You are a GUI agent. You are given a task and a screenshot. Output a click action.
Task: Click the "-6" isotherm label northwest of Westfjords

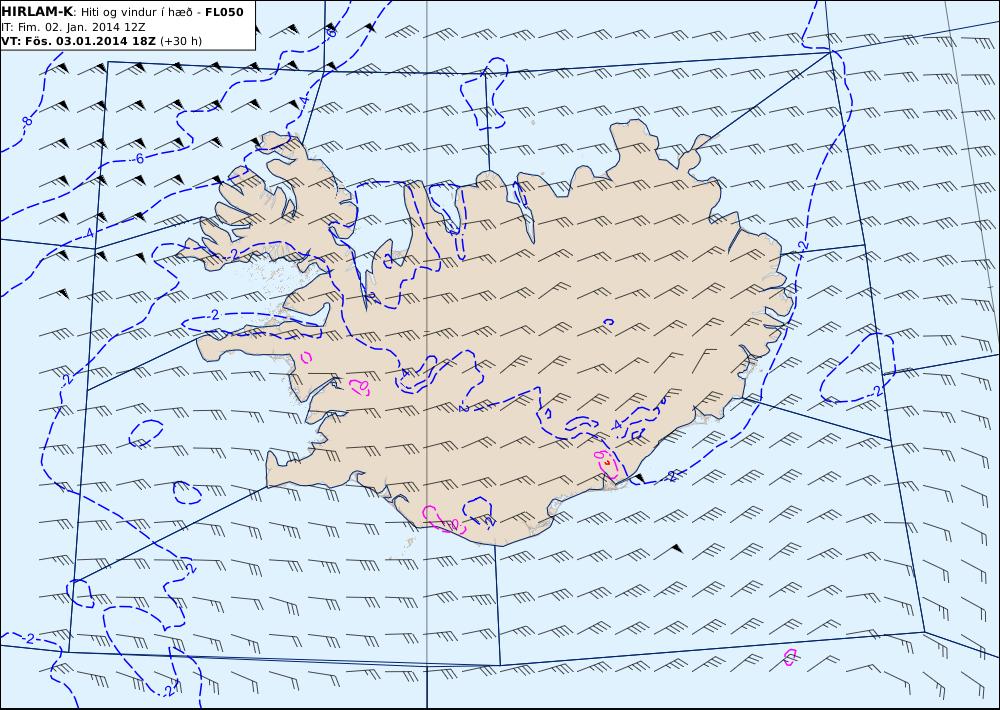click(x=138, y=159)
